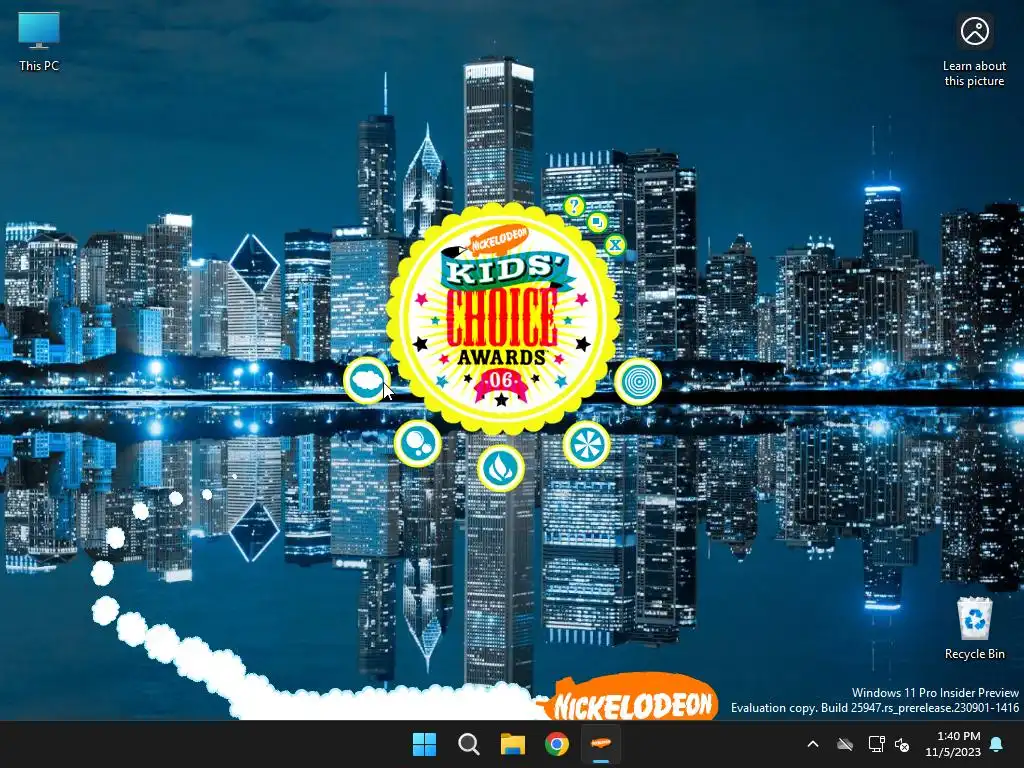This screenshot has height=768, width=1024.
Task: Open widget help with the question mark
Action: click(x=574, y=206)
